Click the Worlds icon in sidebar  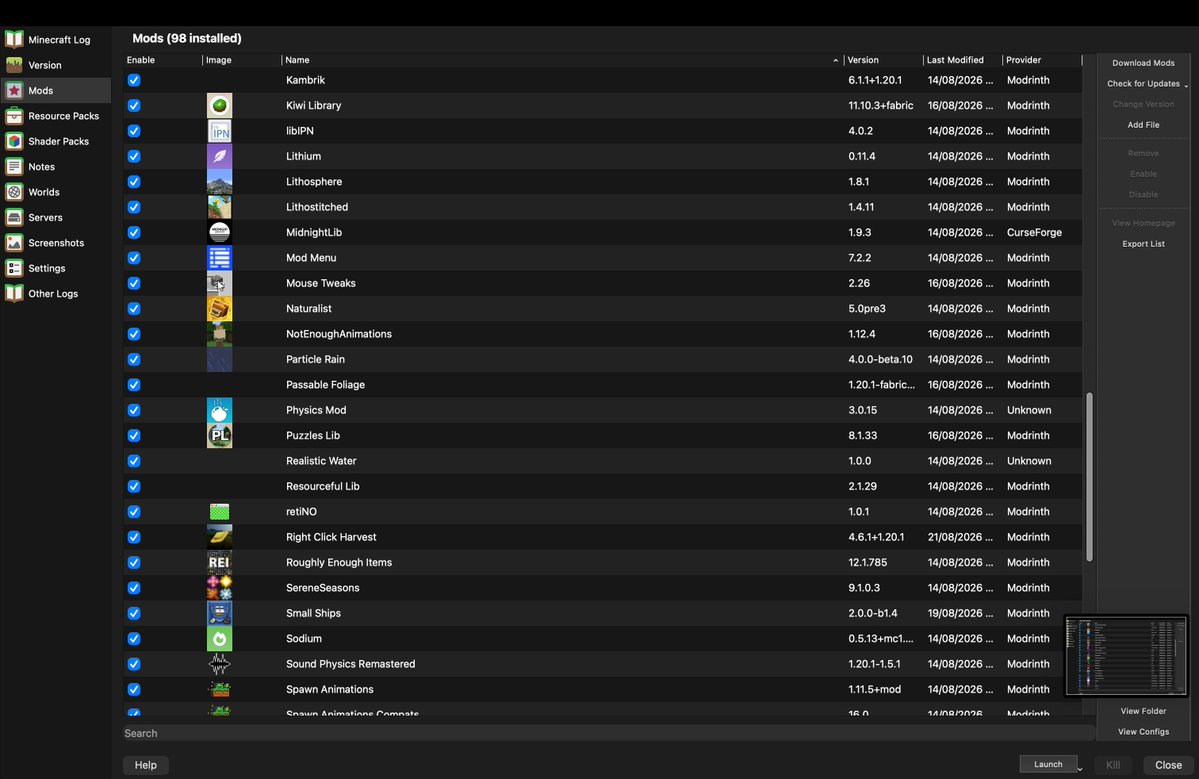[x=14, y=192]
